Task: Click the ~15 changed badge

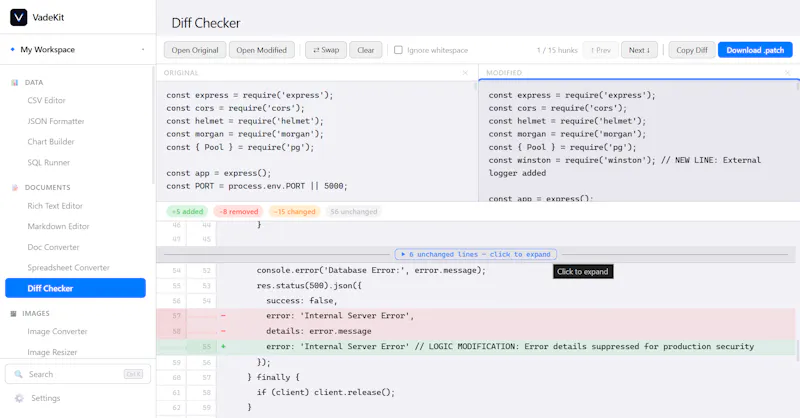Action: point(294,212)
